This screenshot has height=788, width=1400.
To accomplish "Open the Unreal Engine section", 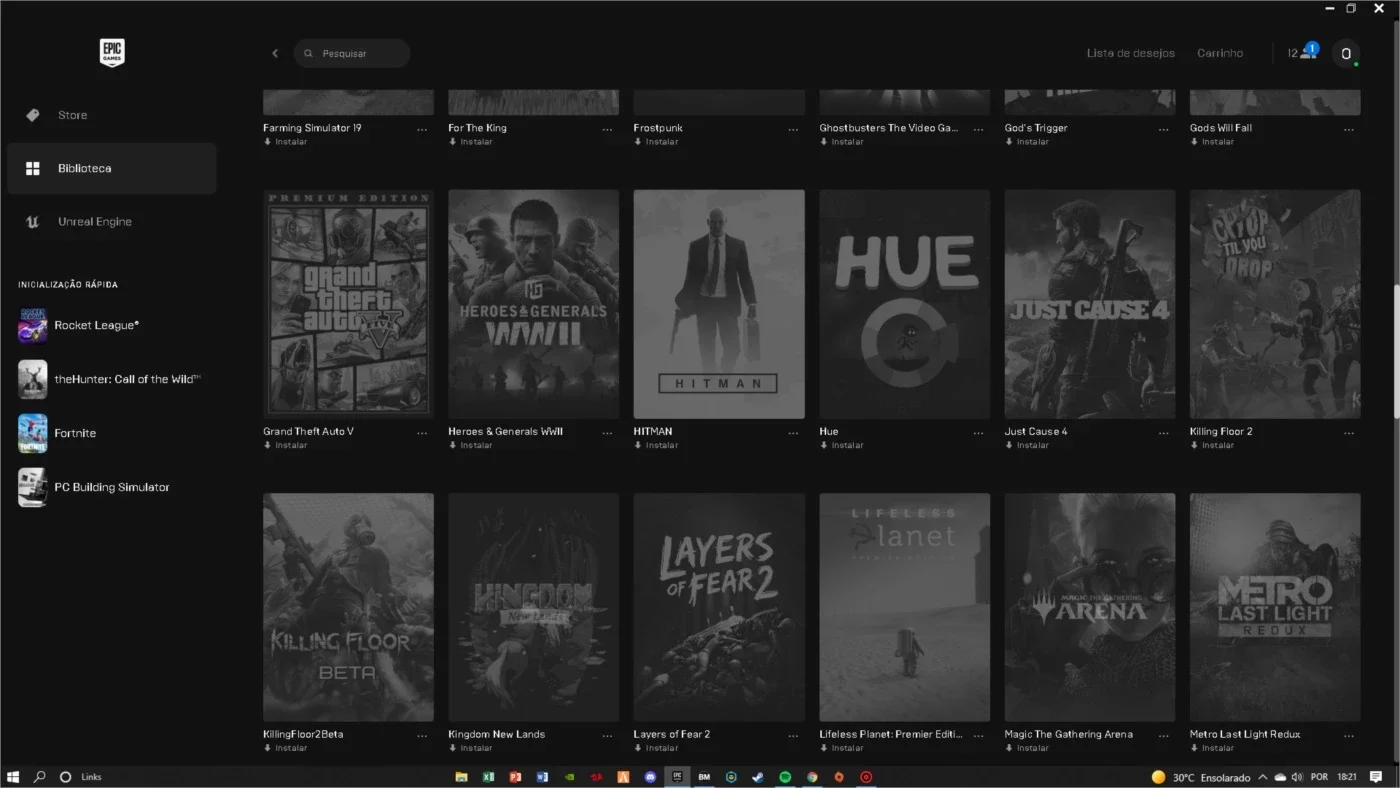I will coord(111,222).
